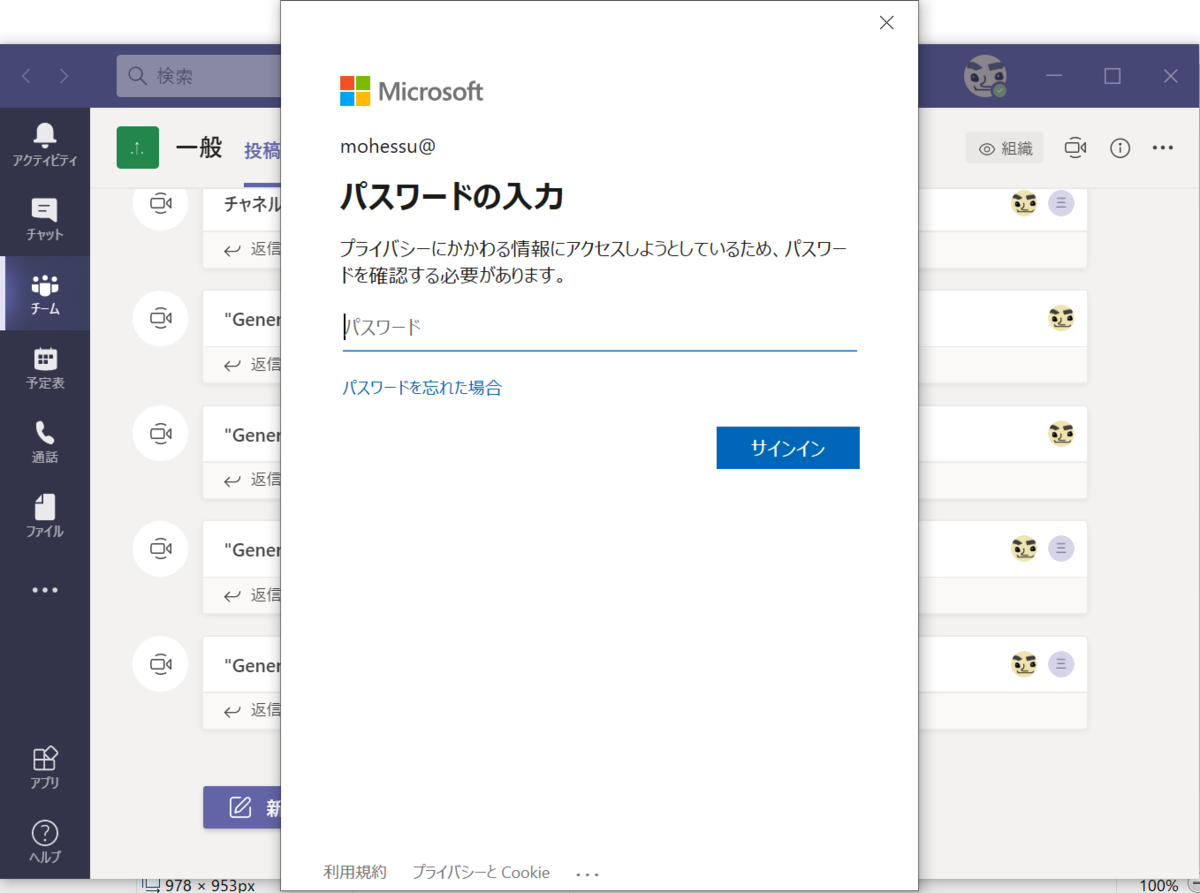Screen dimensions: 1200x893
Task: Switch to the 投稿 tab
Action: coord(262,151)
